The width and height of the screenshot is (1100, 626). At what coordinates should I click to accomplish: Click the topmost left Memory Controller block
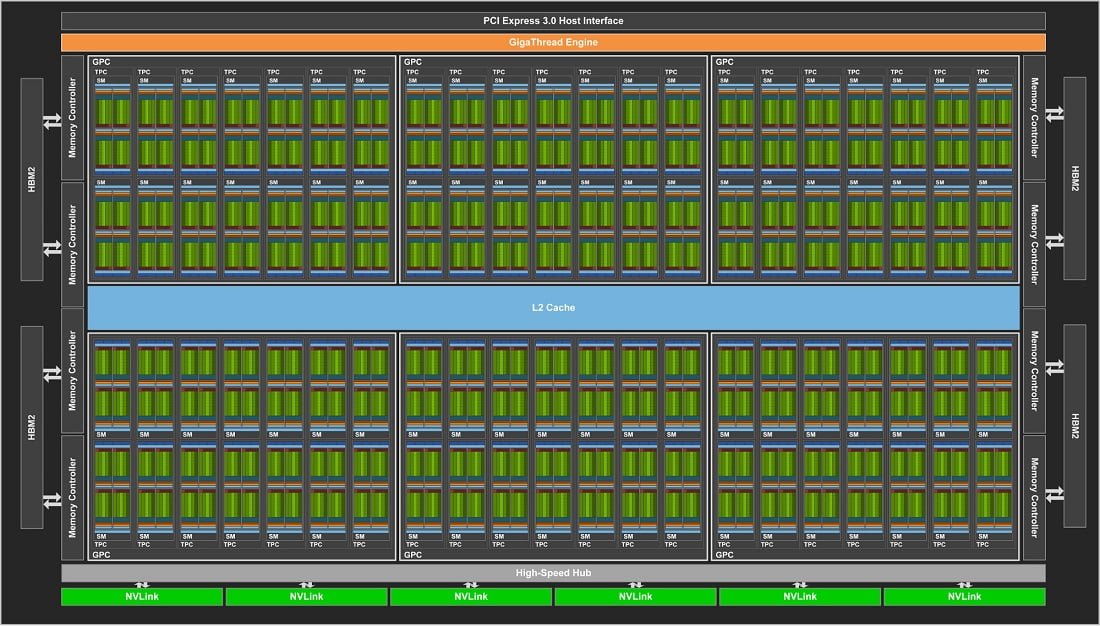[72, 116]
